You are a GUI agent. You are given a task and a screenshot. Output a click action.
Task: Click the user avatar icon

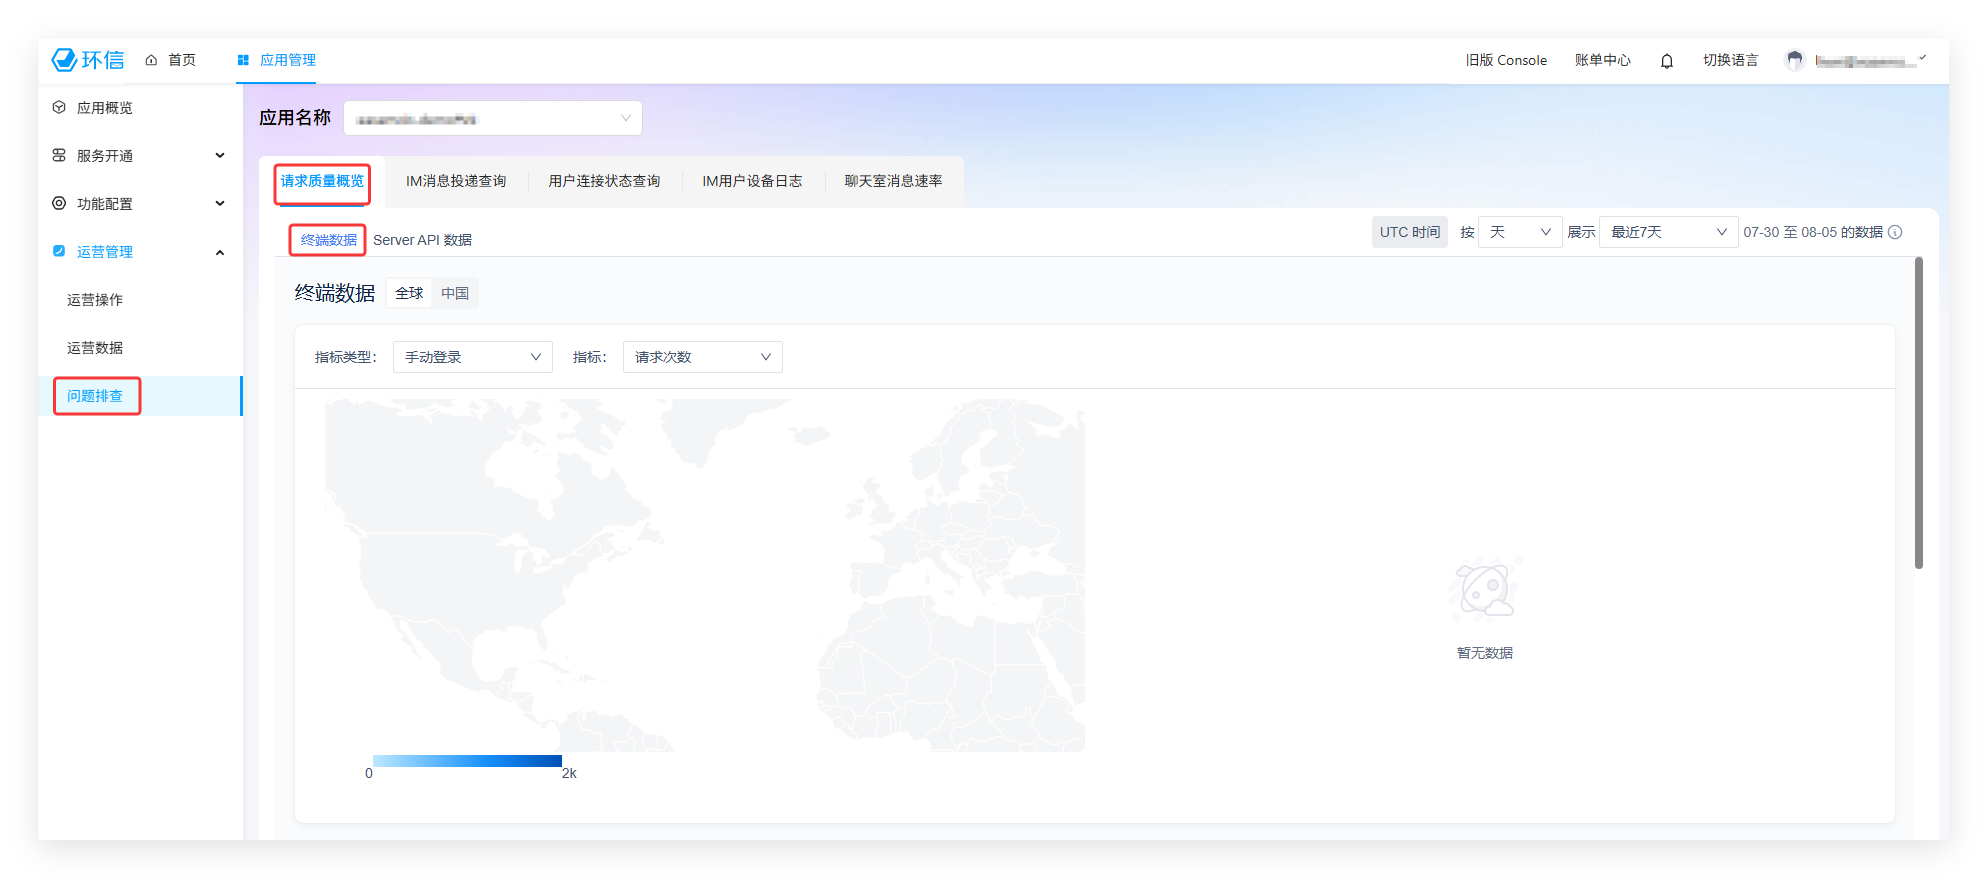click(1794, 61)
